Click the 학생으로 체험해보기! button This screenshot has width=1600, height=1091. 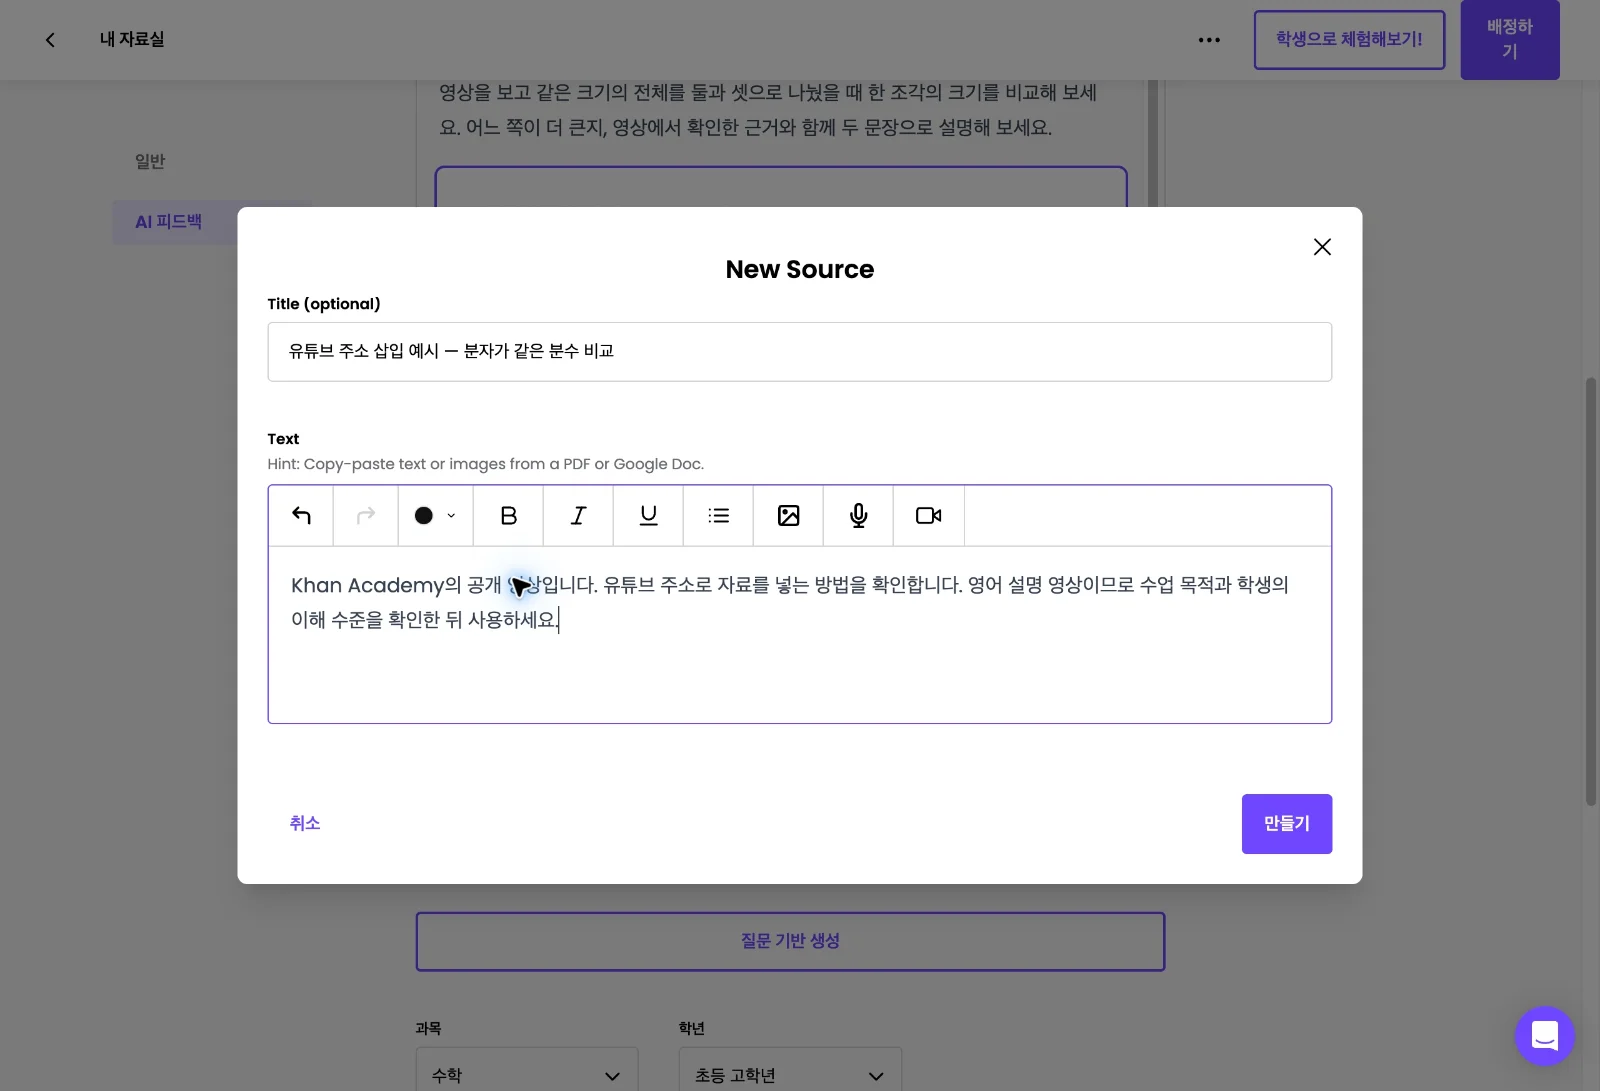[x=1349, y=40]
